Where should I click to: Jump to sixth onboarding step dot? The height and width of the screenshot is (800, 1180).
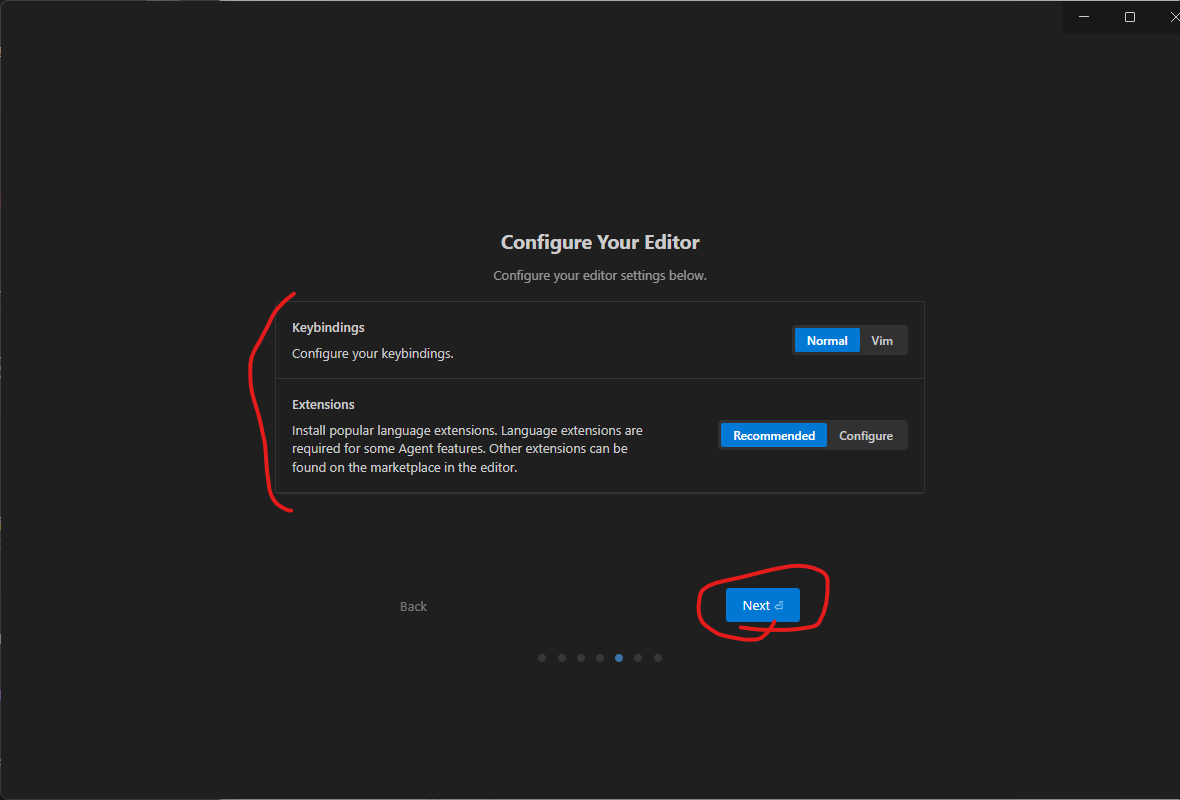tap(638, 658)
